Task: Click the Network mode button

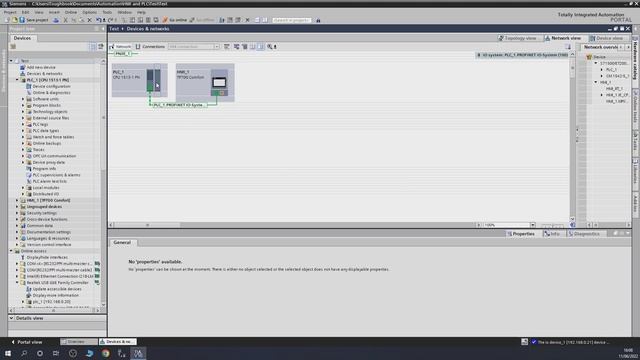Action: pos(120,47)
